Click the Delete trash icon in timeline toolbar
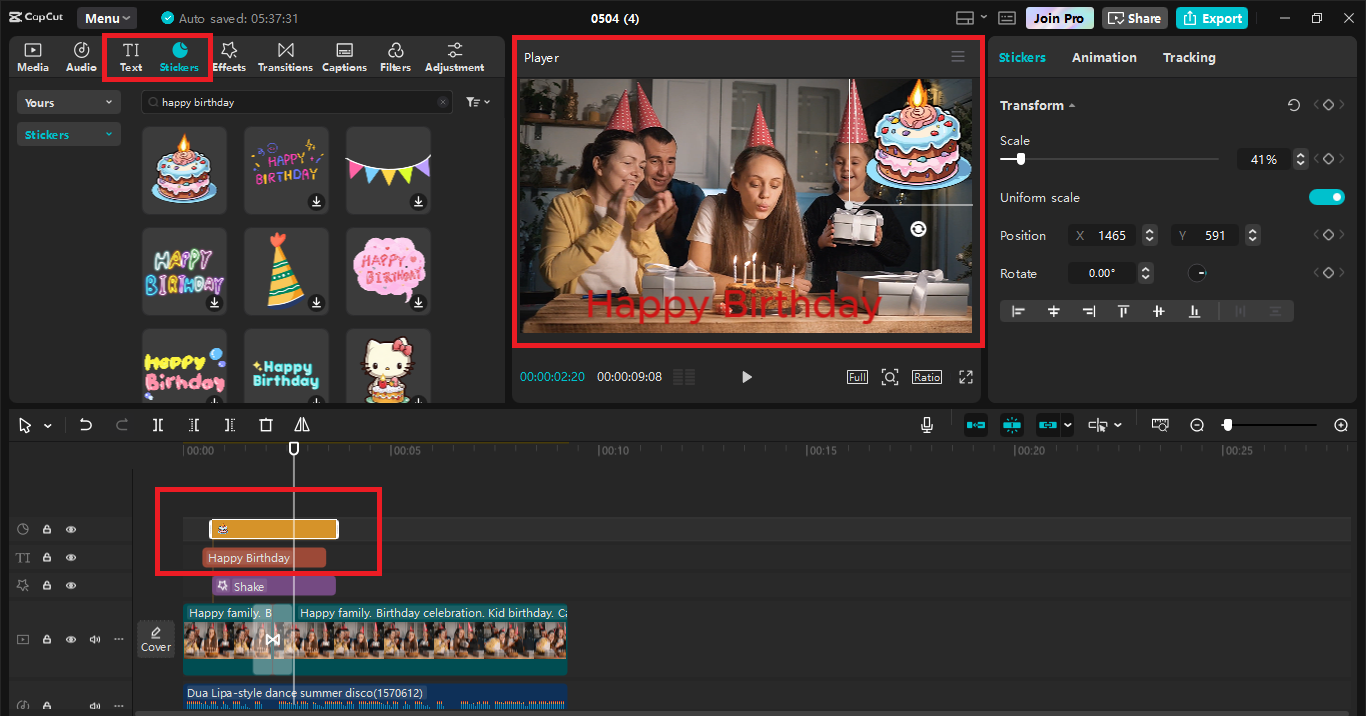Screen dimensions: 1366x716 pos(266,425)
